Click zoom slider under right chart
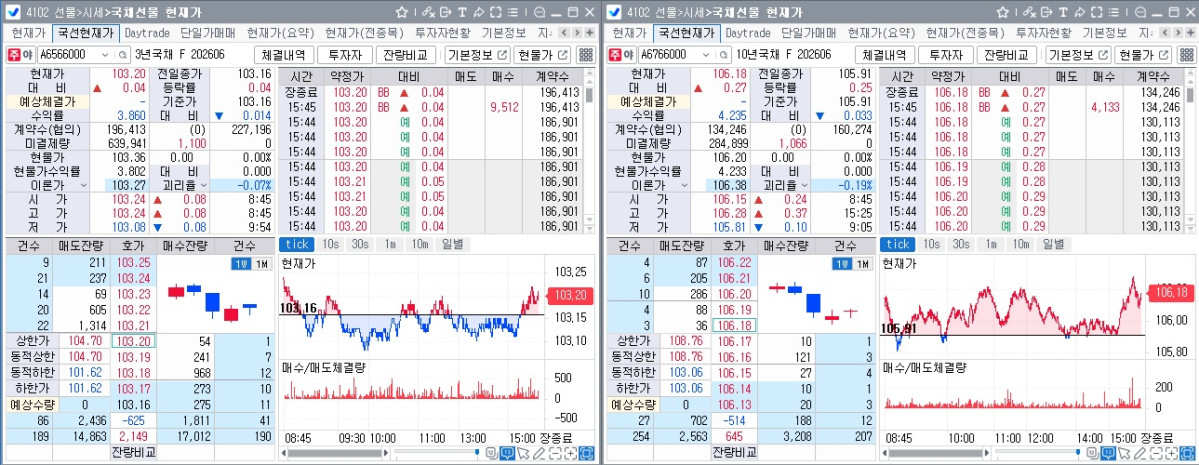The width and height of the screenshot is (1199, 465). coord(1038,453)
